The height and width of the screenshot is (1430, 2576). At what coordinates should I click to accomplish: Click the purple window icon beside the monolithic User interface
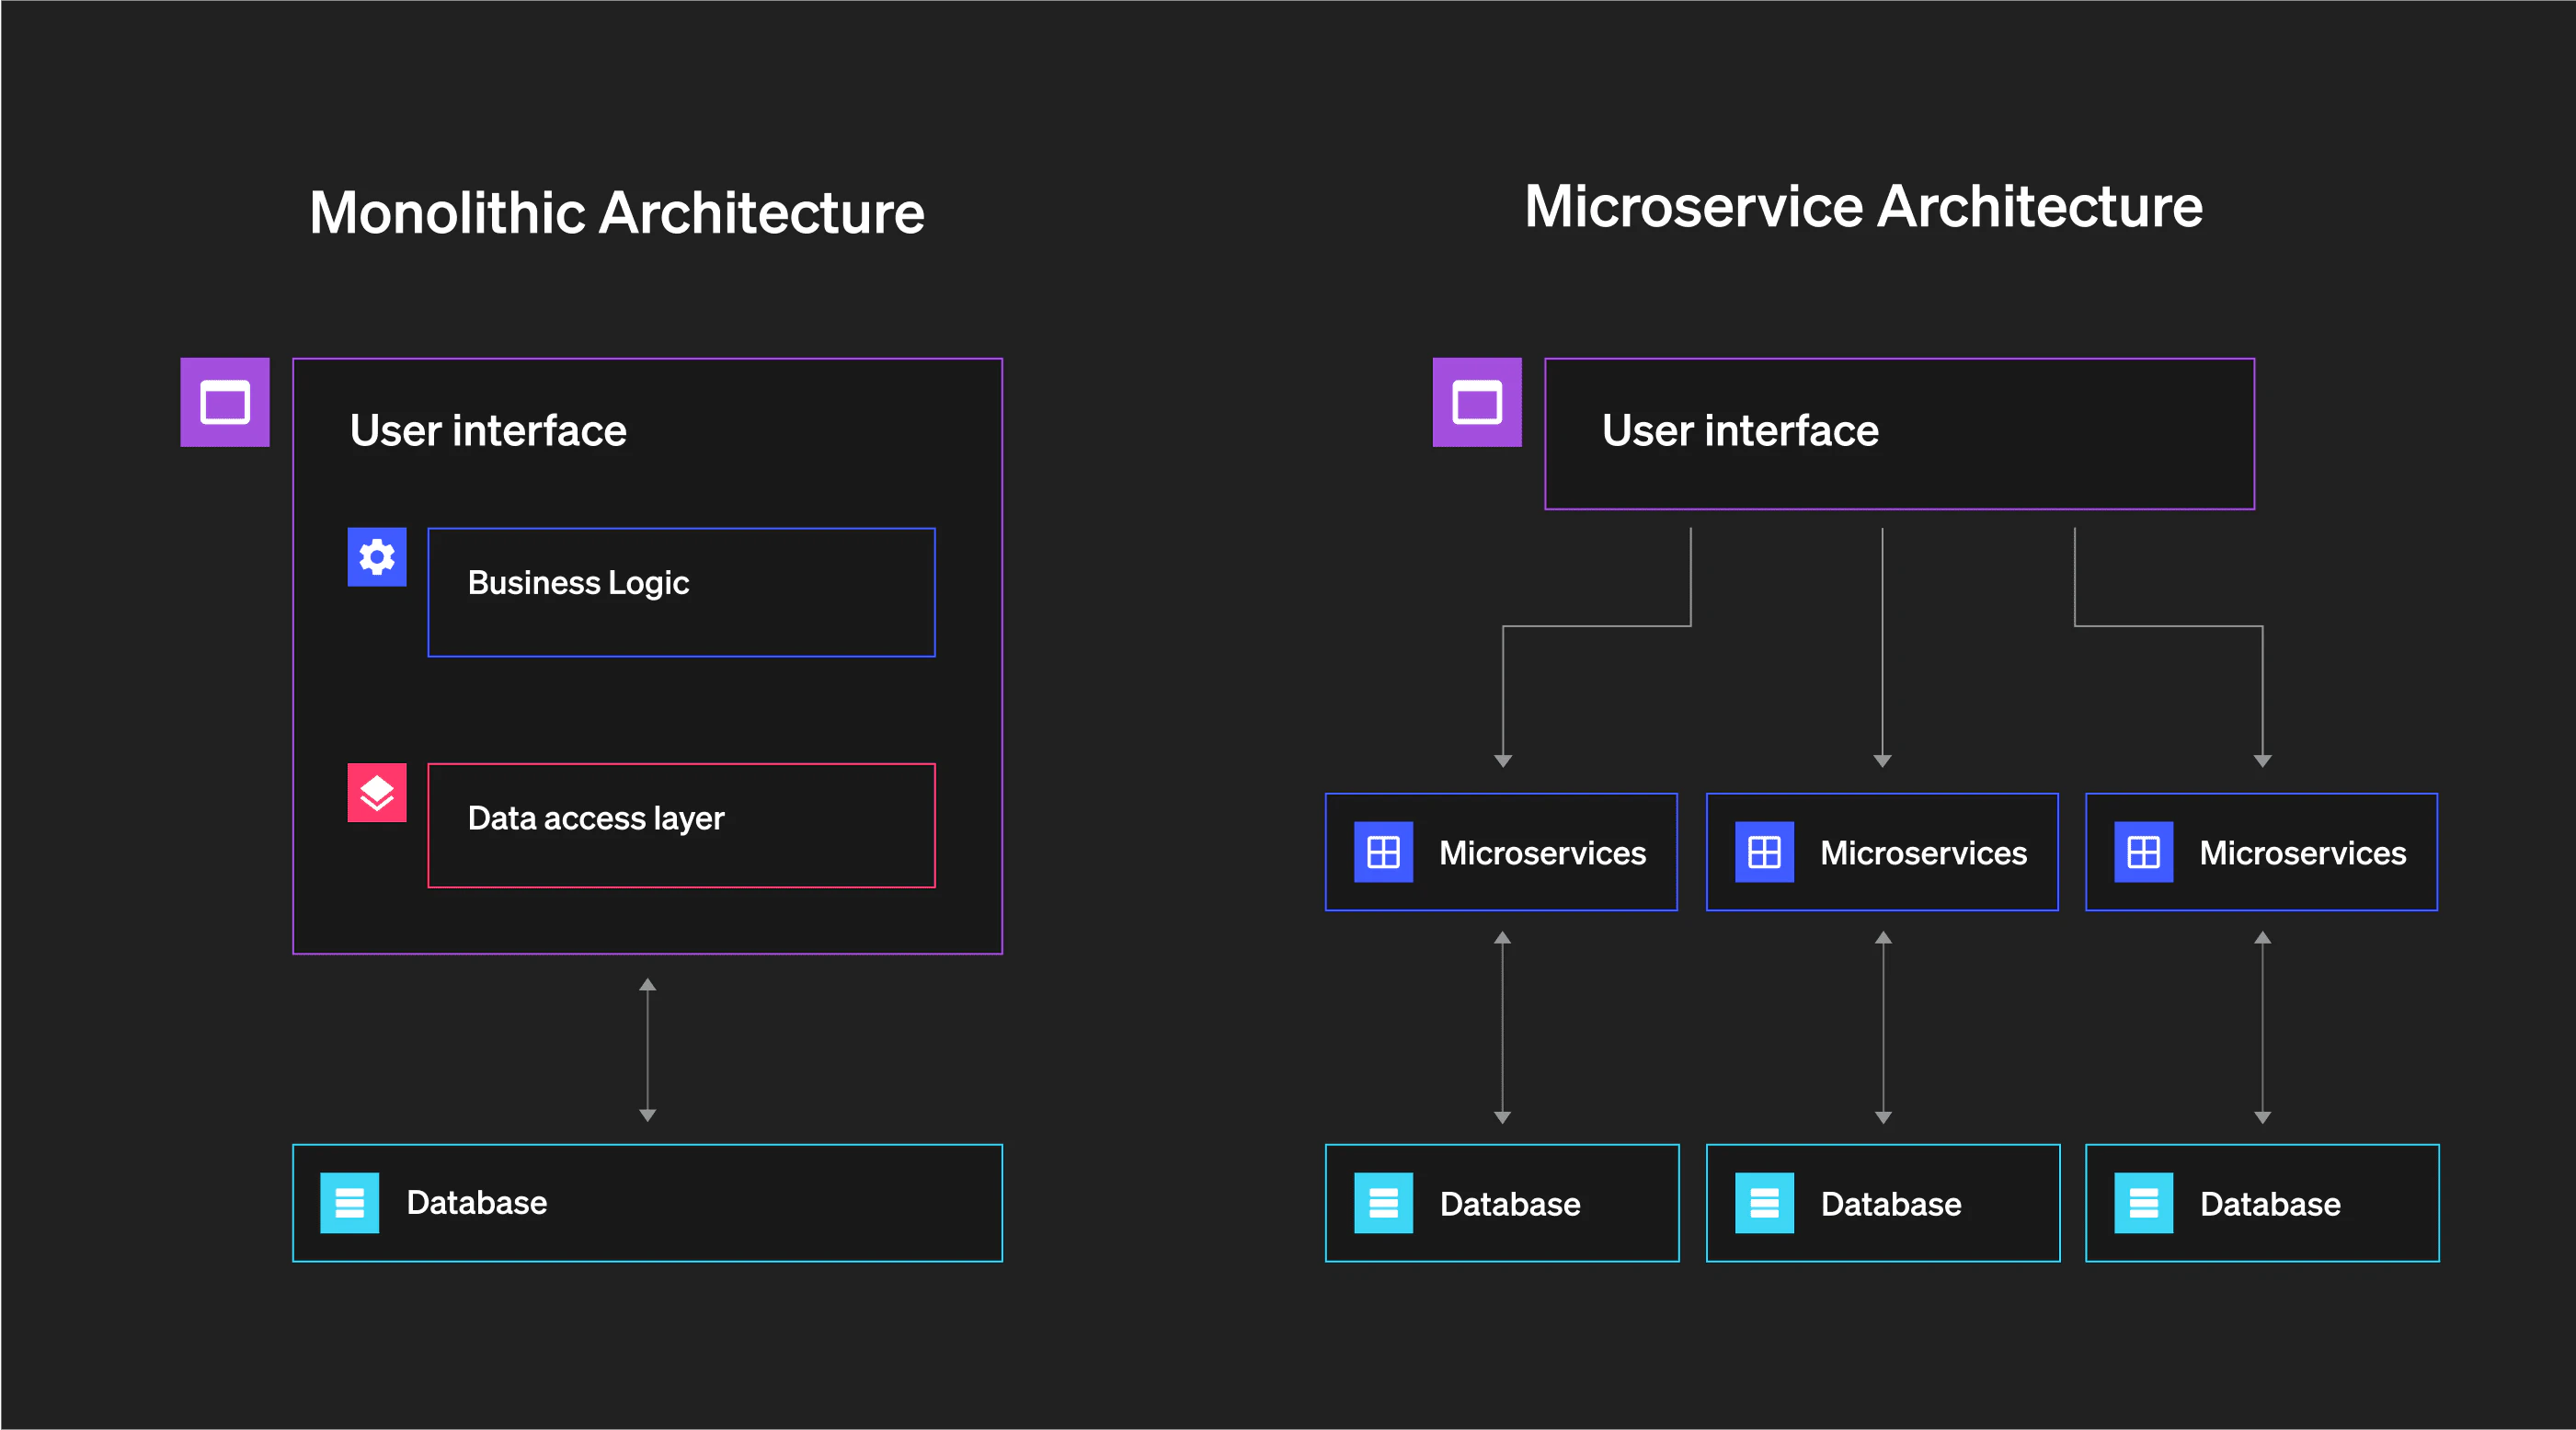pyautogui.click(x=224, y=402)
